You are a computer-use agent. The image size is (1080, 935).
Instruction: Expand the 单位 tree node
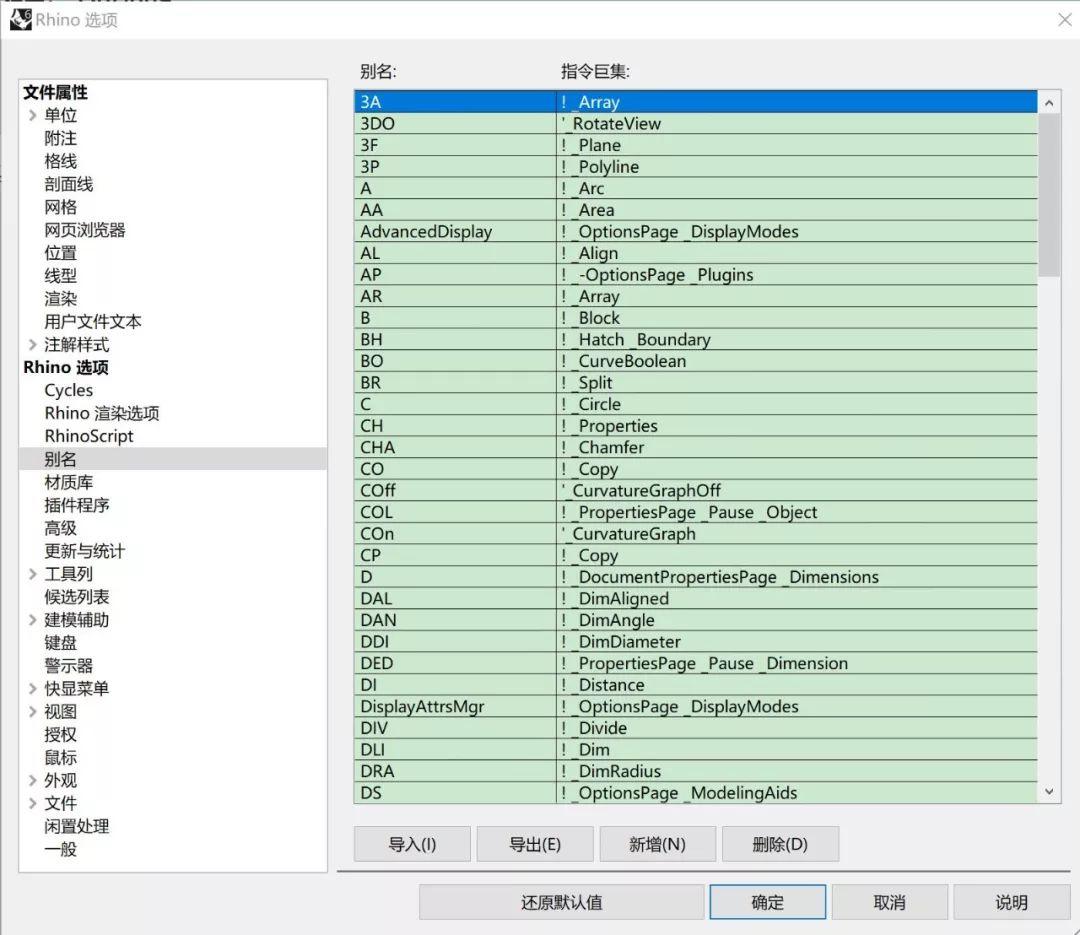pos(32,115)
